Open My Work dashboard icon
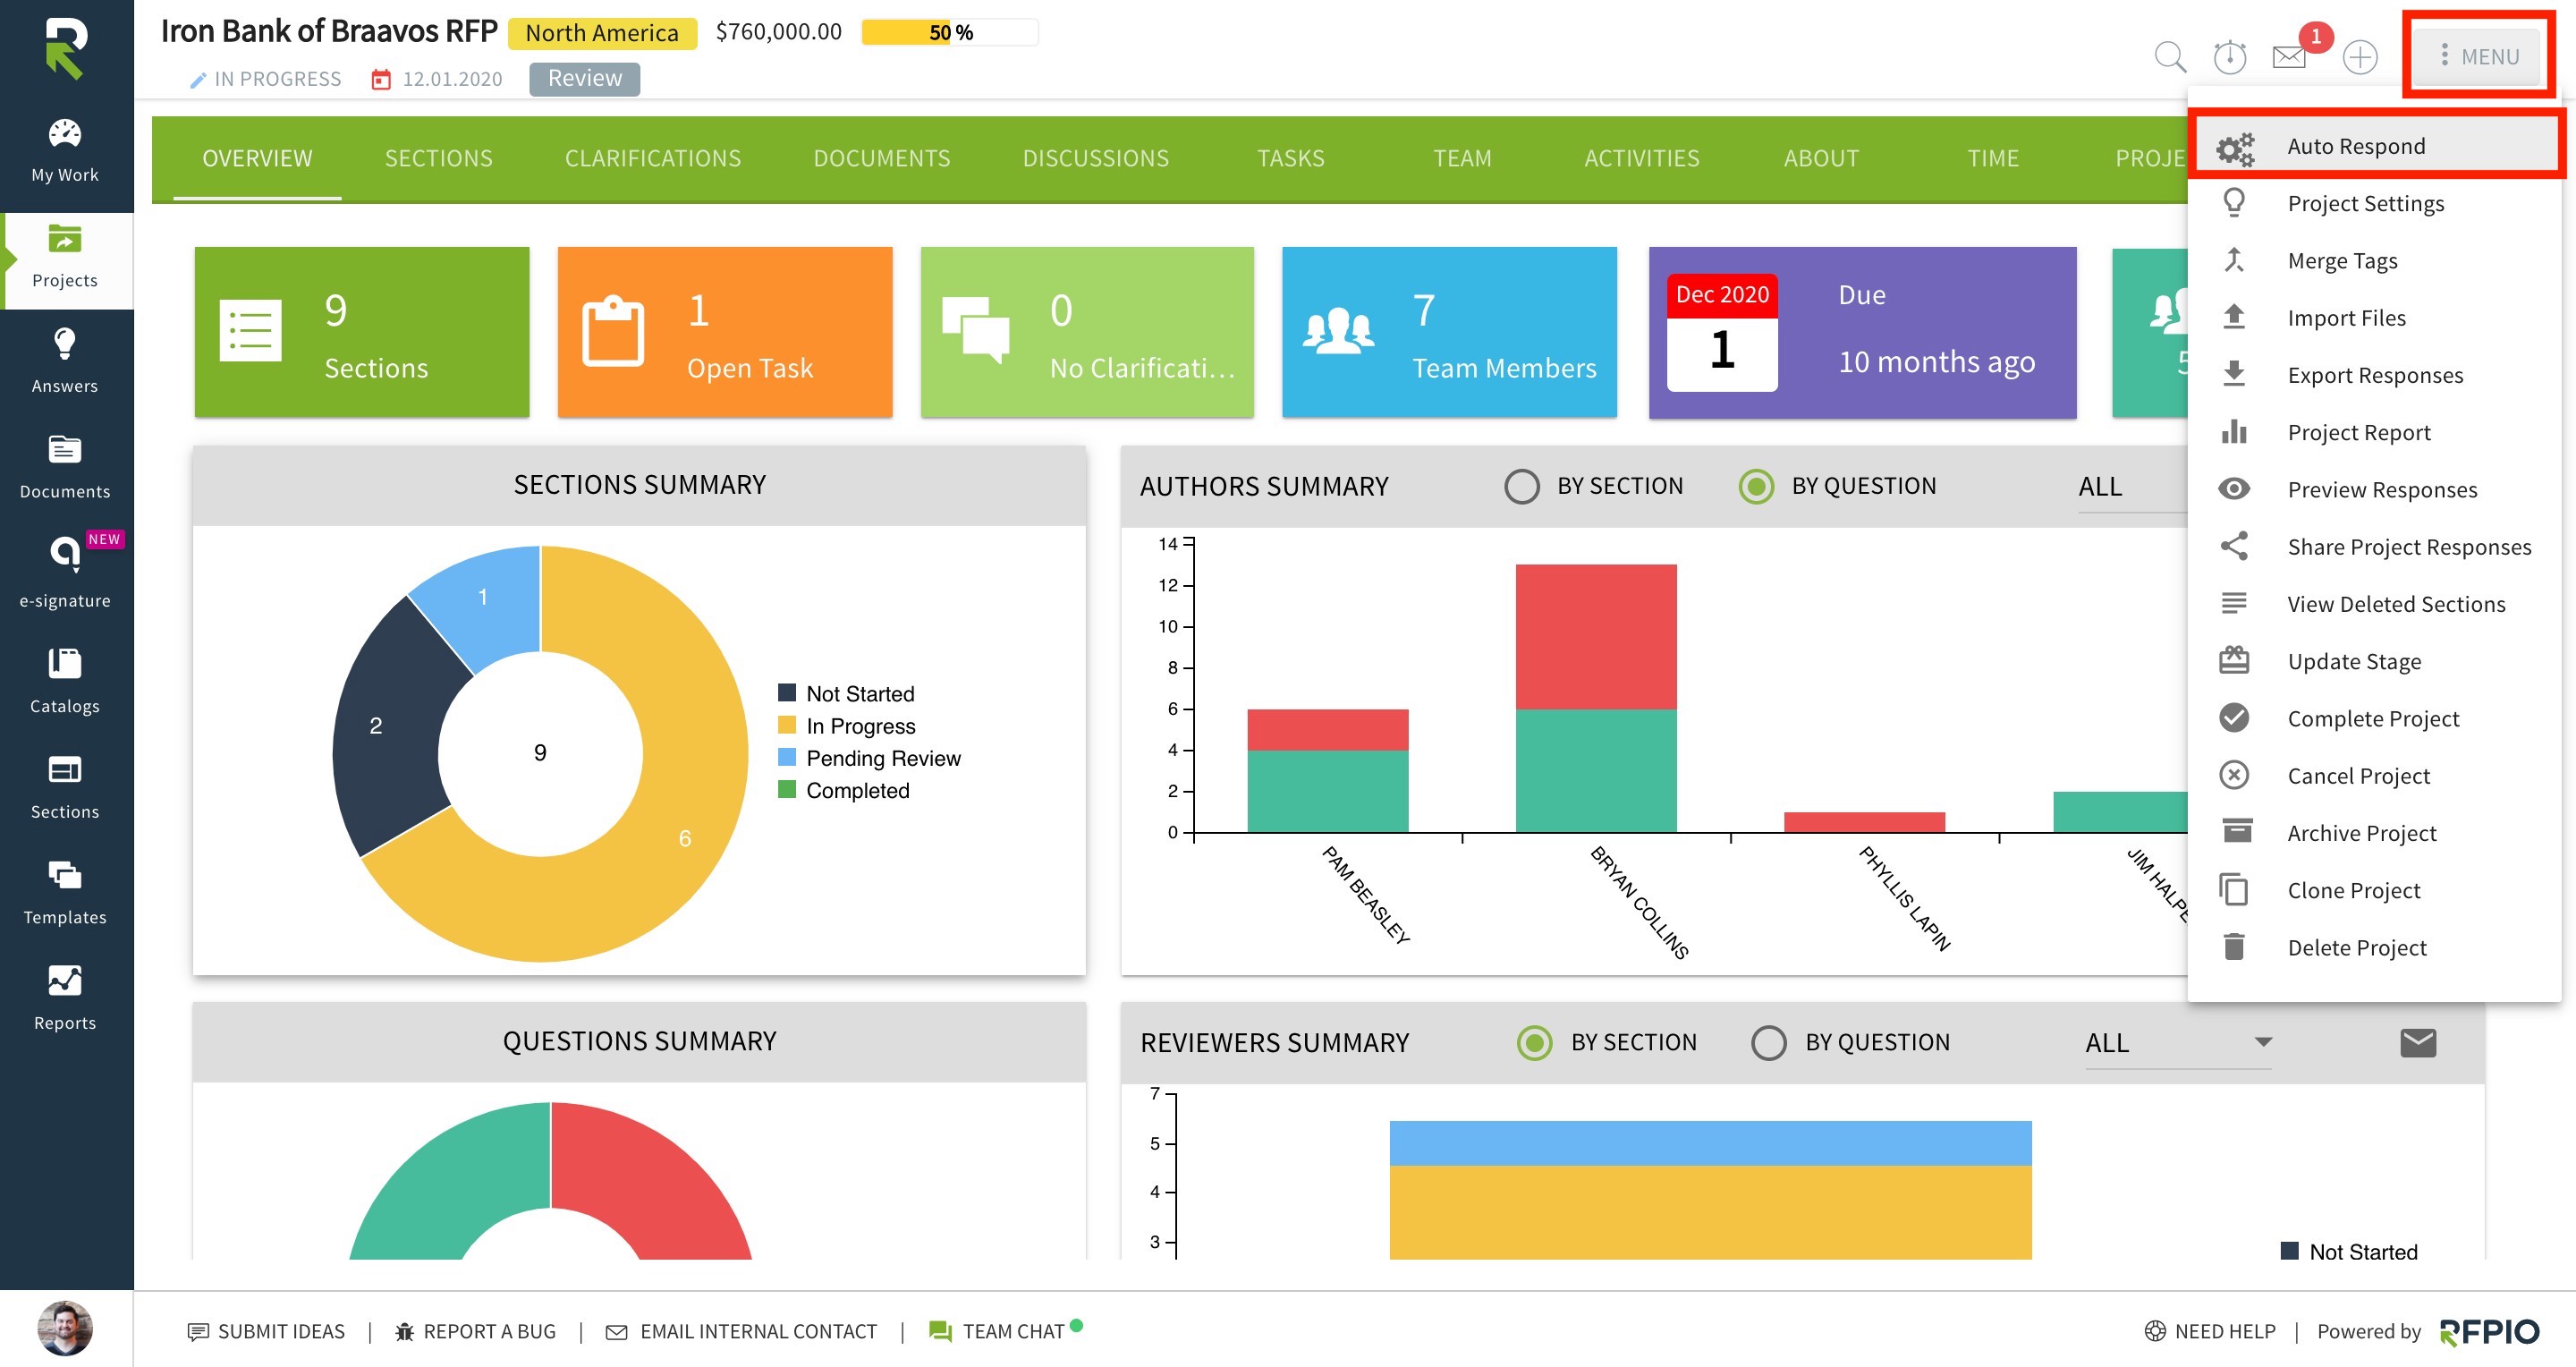 coord(65,134)
